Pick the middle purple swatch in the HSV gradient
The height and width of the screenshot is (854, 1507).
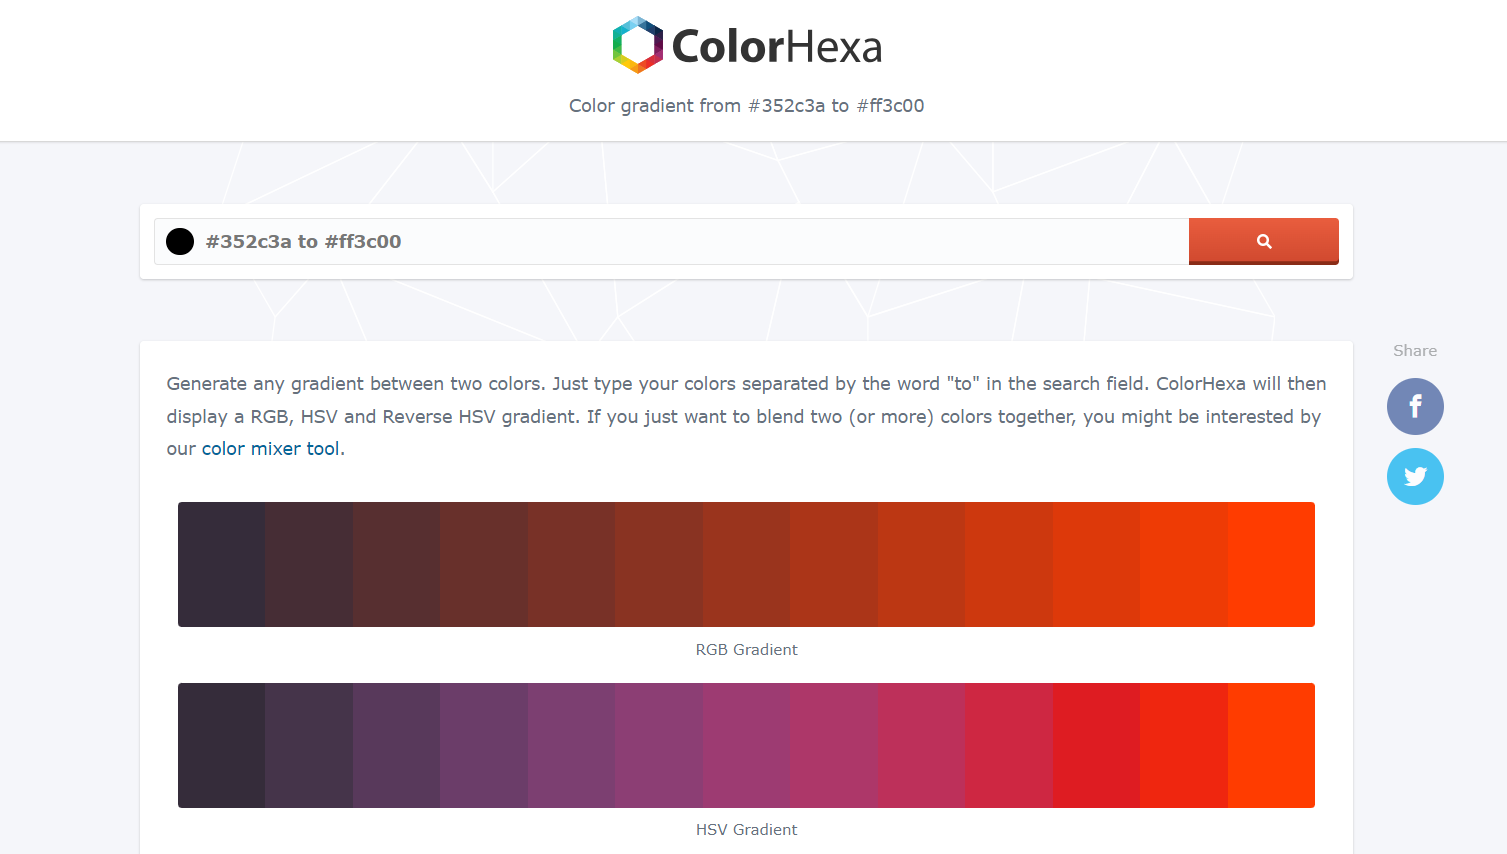[747, 744]
